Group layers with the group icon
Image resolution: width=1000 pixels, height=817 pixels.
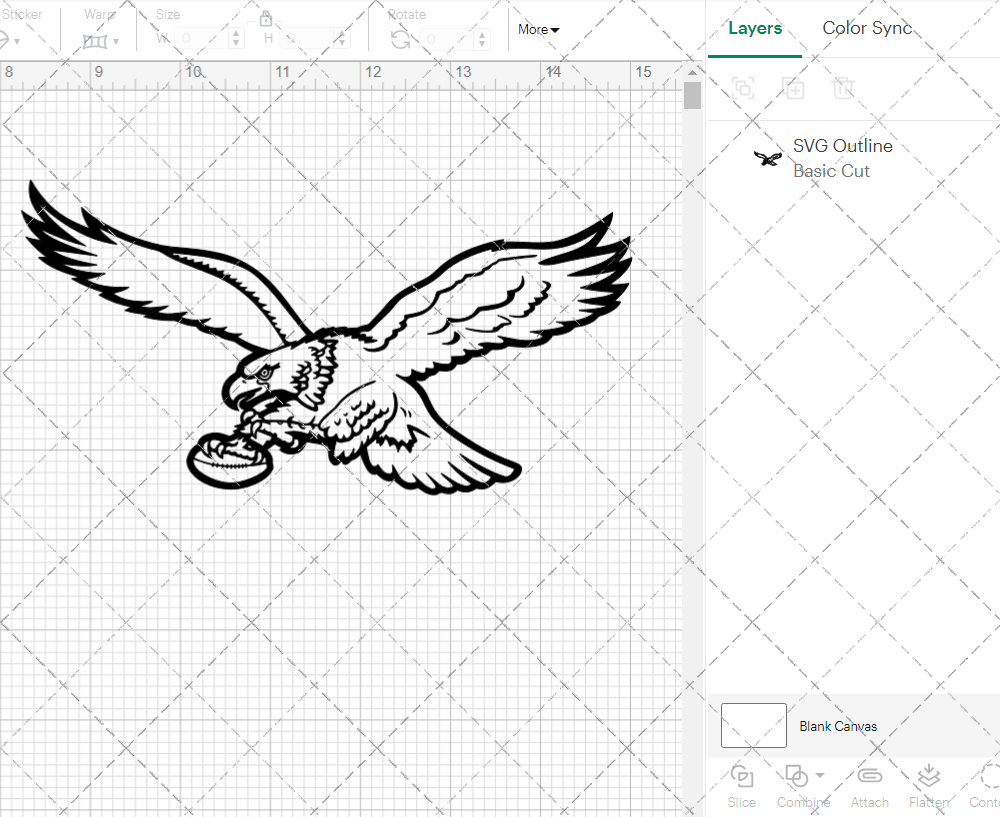click(742, 88)
